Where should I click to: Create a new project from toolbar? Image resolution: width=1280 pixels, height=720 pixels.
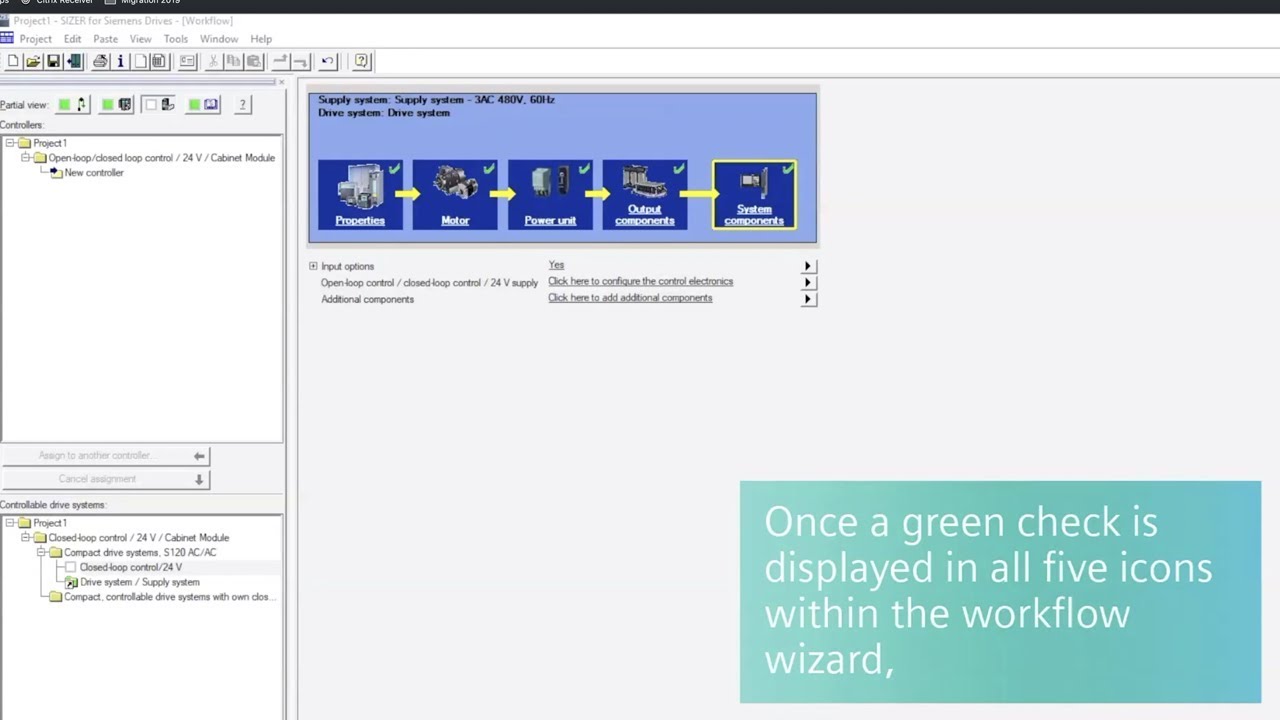click(13, 61)
